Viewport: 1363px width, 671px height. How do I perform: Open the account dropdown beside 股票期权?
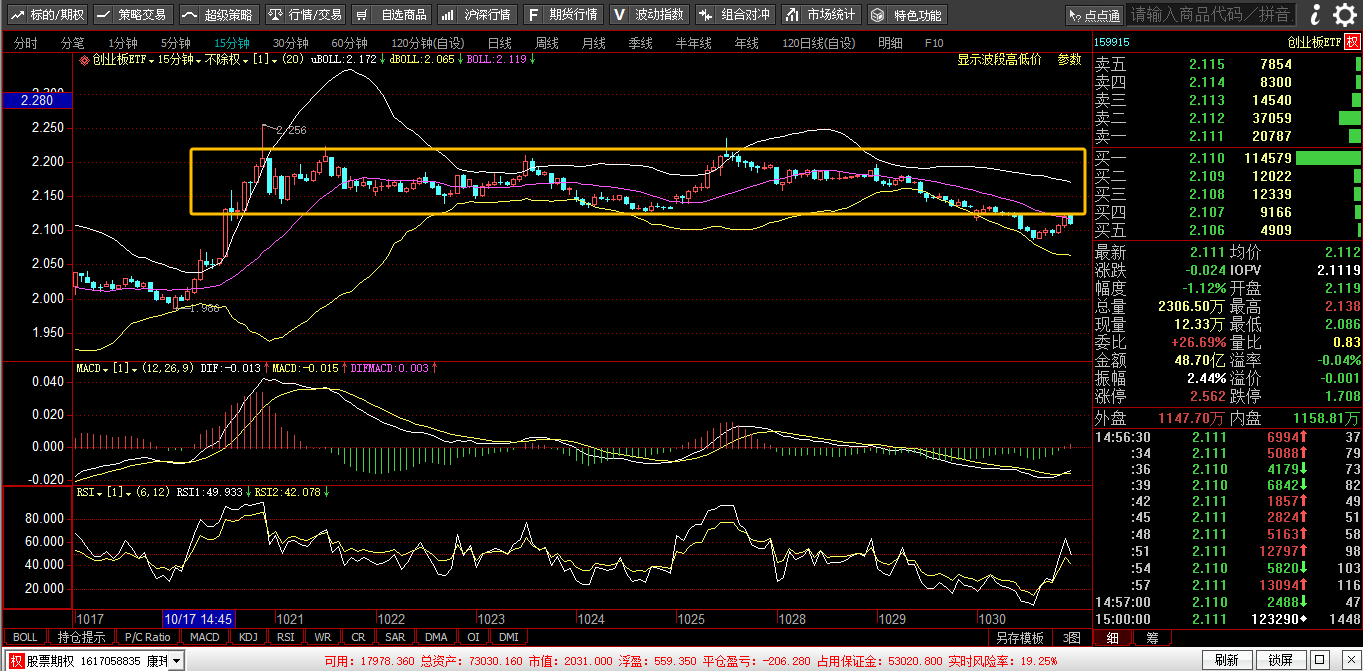tap(177, 661)
